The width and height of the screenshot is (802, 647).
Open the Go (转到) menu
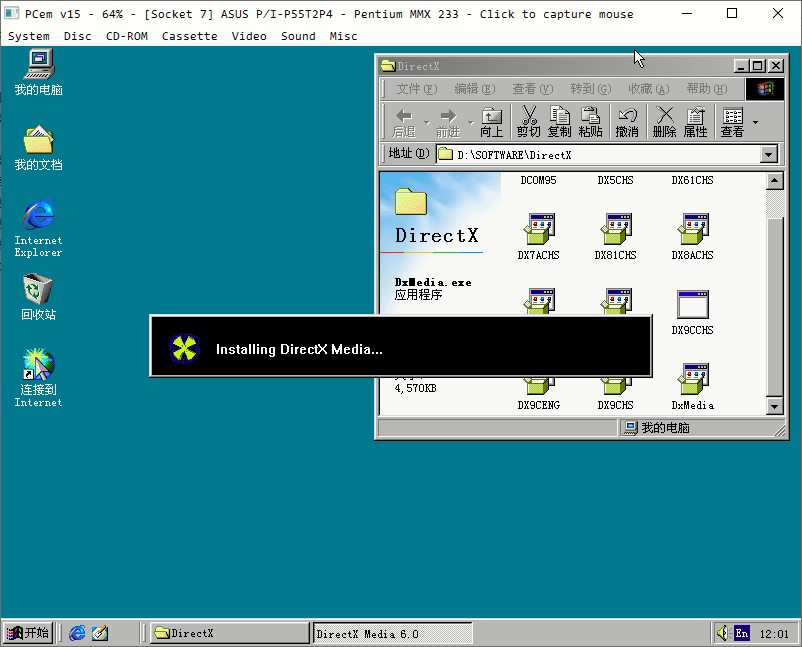pos(591,89)
